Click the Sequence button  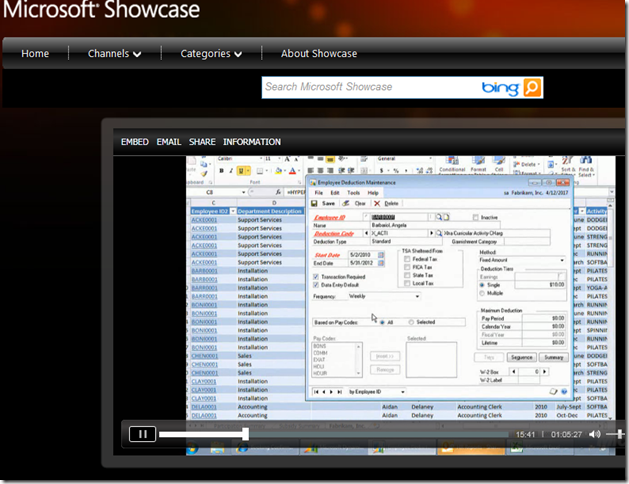click(x=521, y=357)
